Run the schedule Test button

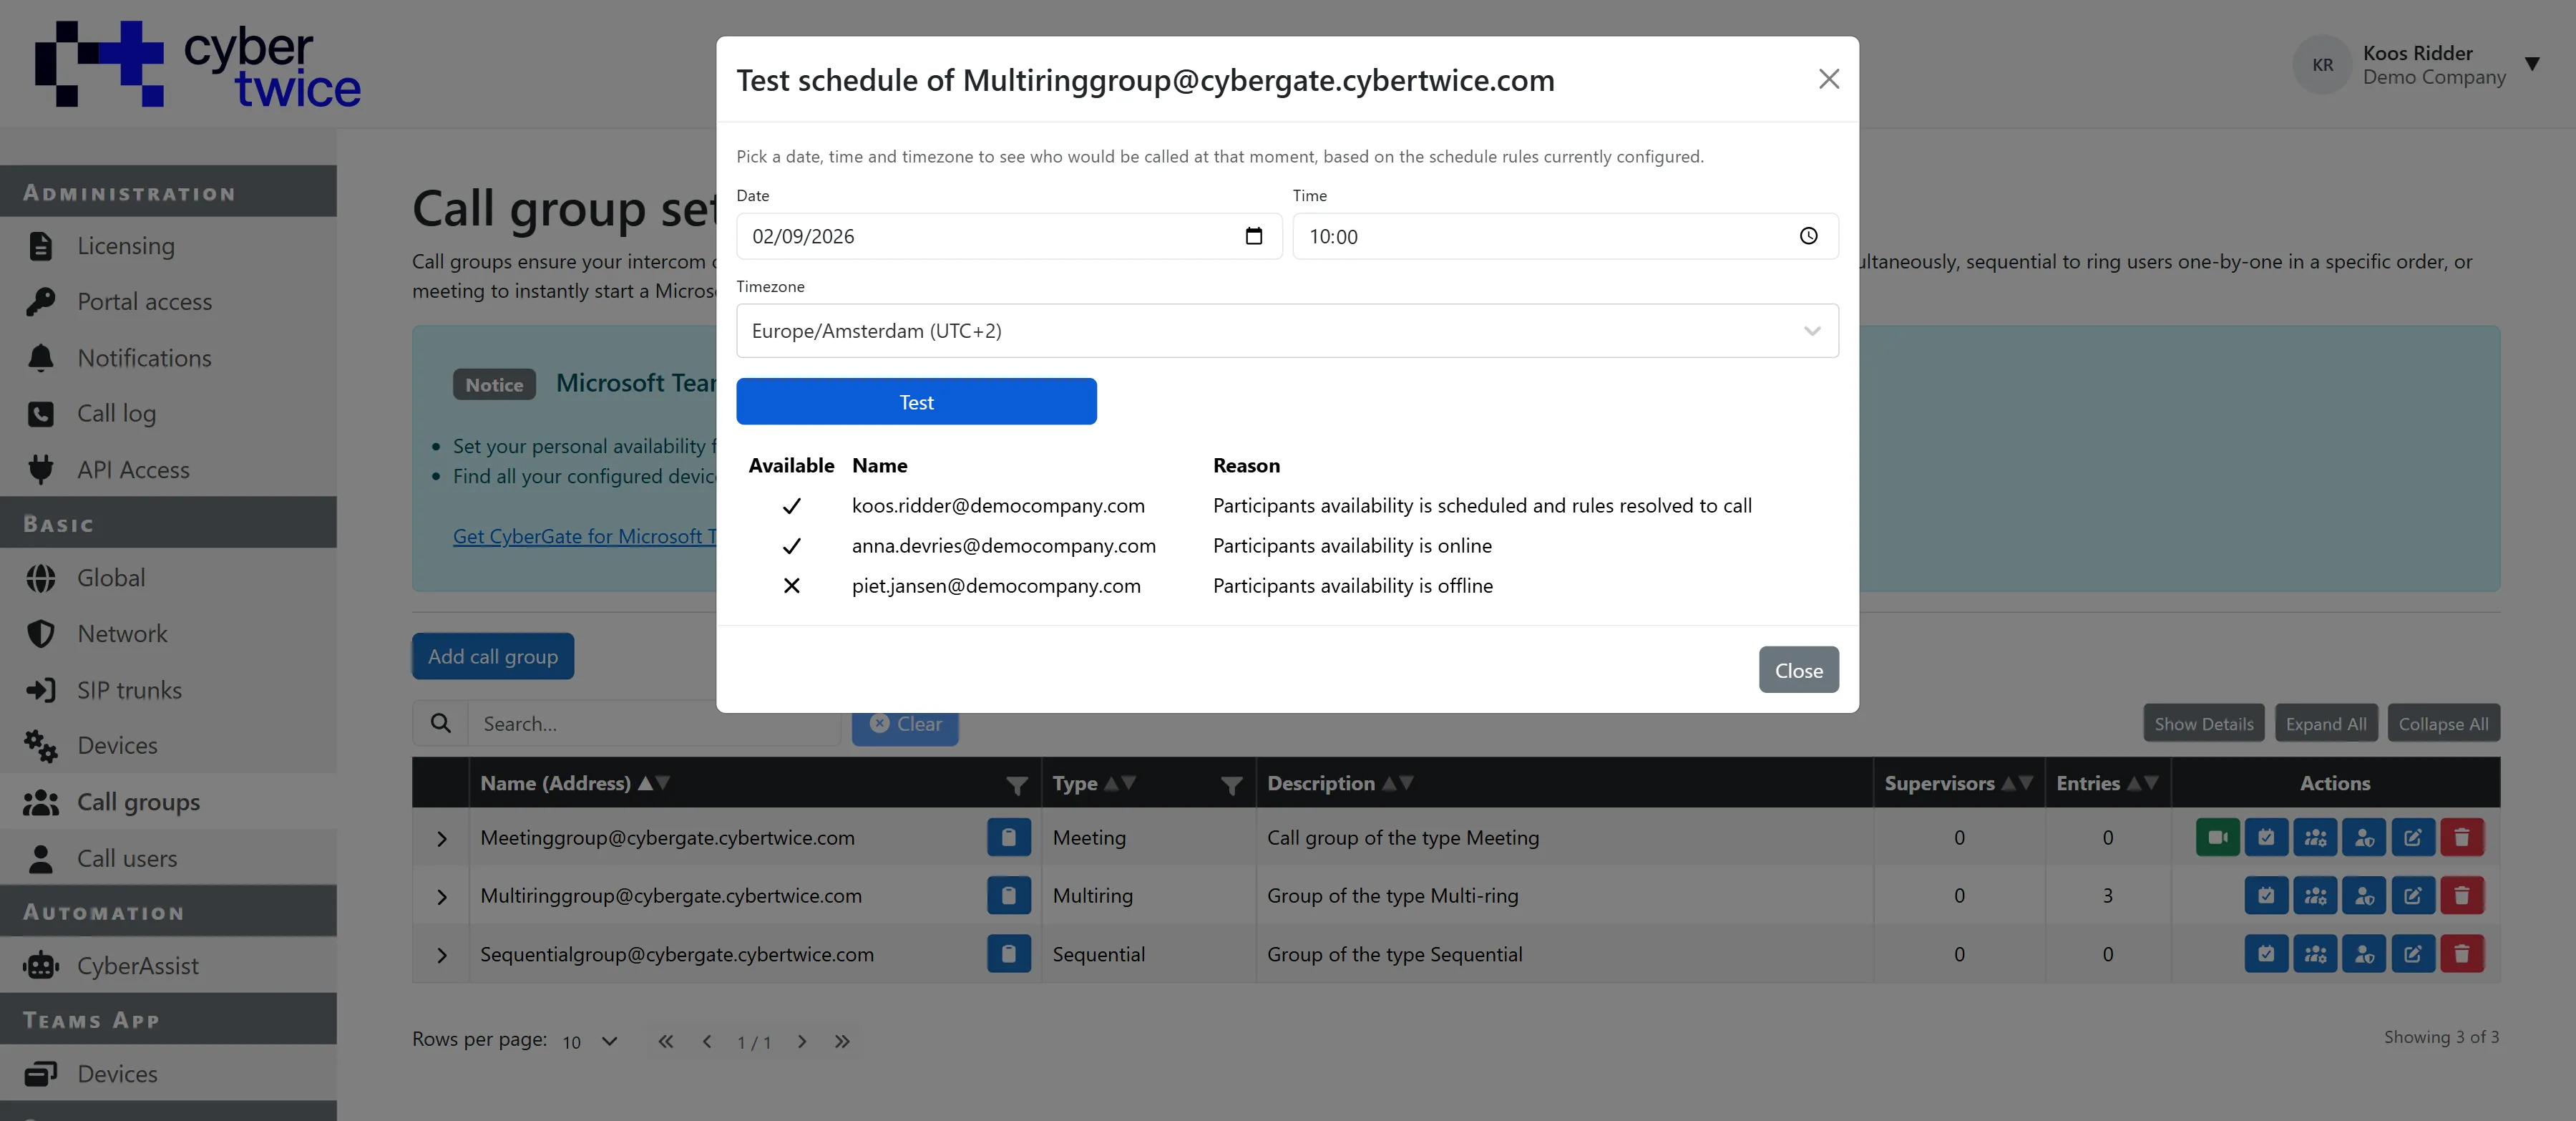(x=916, y=402)
